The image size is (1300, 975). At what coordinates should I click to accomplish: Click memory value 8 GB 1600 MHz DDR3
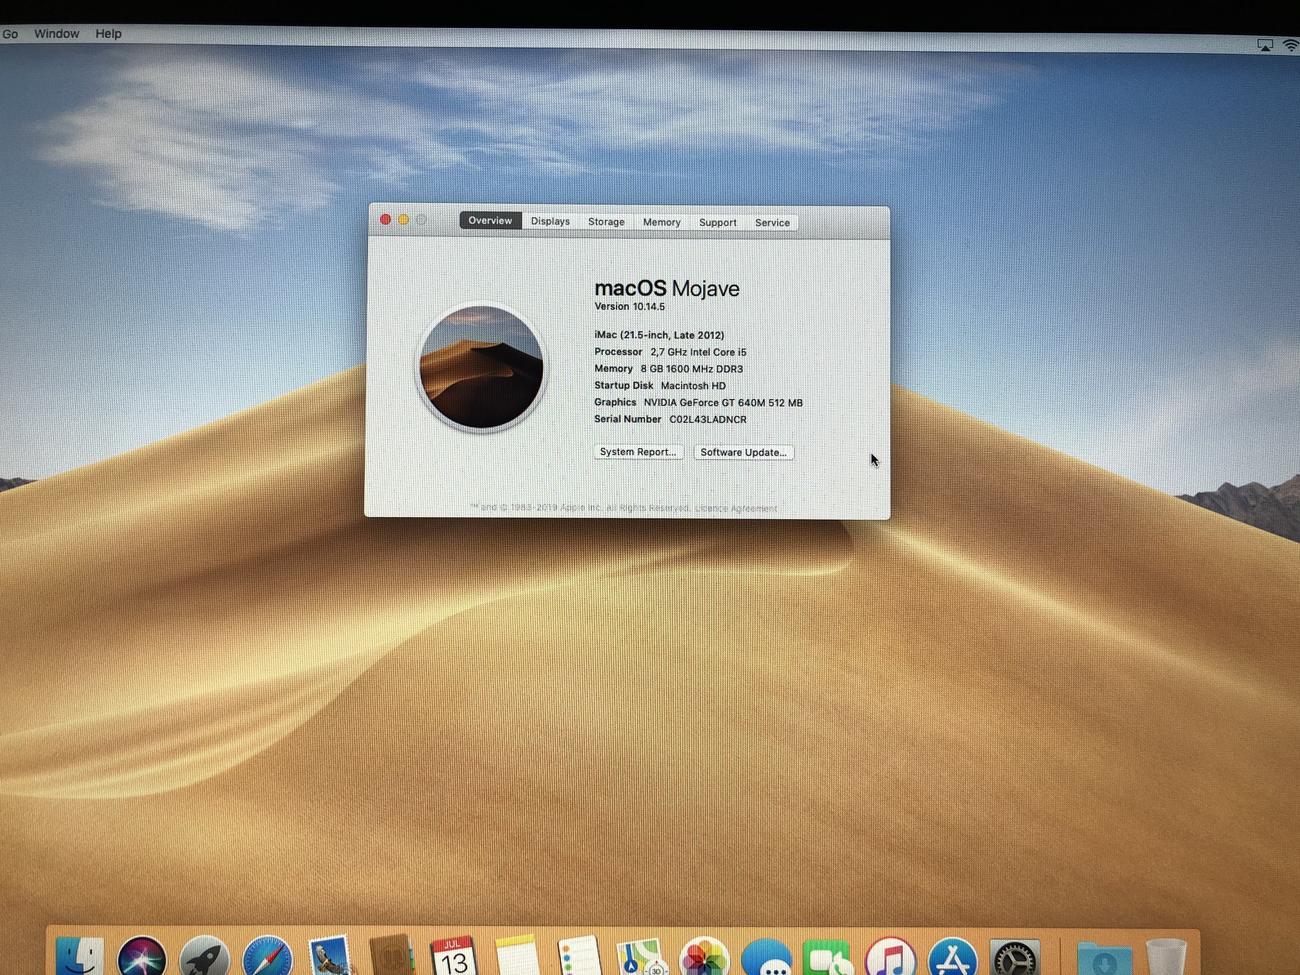click(x=691, y=369)
